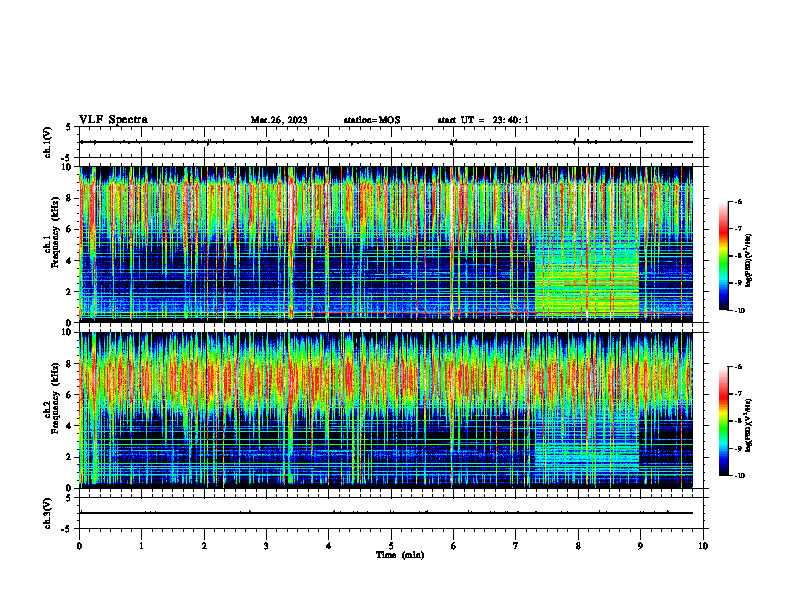
Task: Click the time axis tick label "5"
Action: (x=391, y=546)
